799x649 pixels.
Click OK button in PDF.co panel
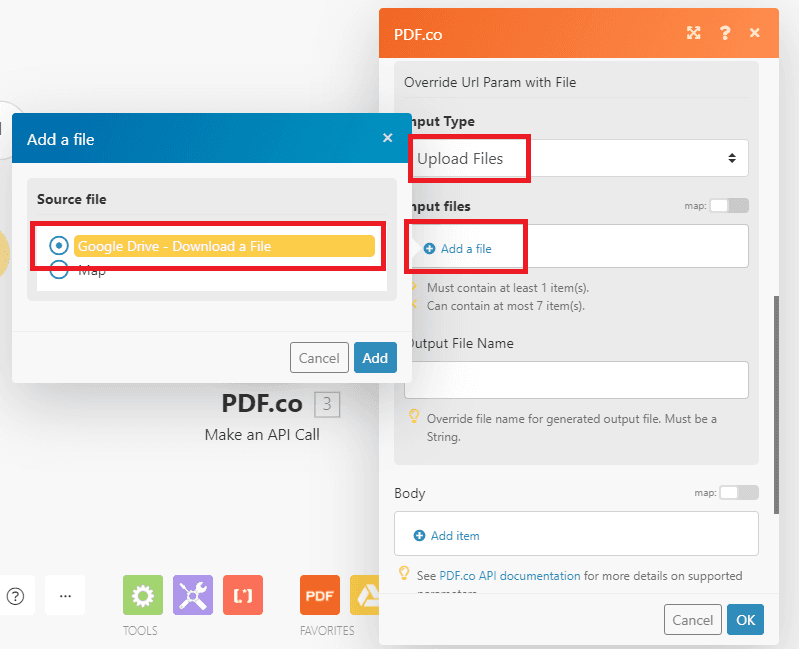(x=745, y=620)
